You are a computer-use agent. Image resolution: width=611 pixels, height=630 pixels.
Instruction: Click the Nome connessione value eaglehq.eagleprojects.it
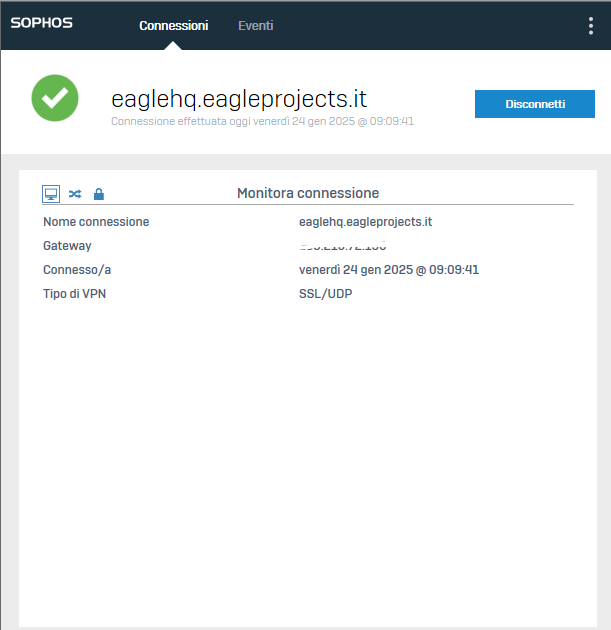point(365,222)
